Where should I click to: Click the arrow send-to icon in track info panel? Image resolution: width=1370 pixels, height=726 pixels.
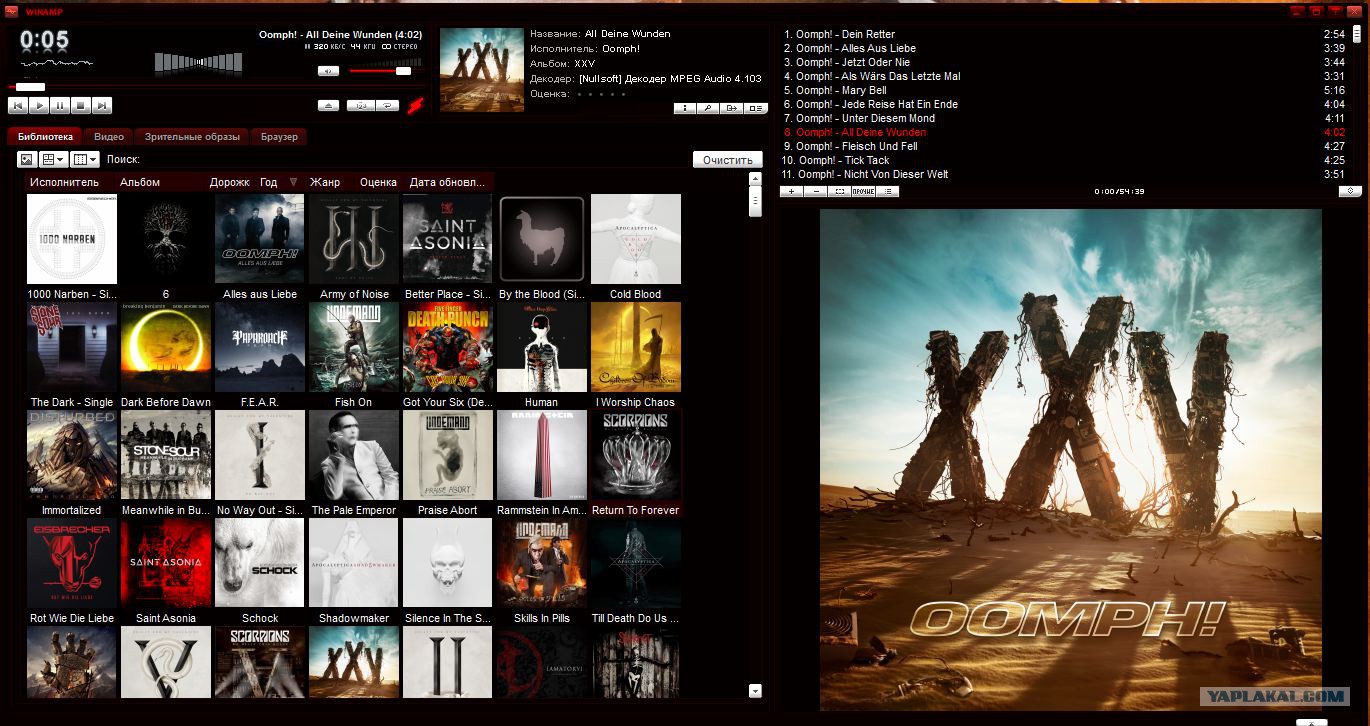click(x=732, y=108)
